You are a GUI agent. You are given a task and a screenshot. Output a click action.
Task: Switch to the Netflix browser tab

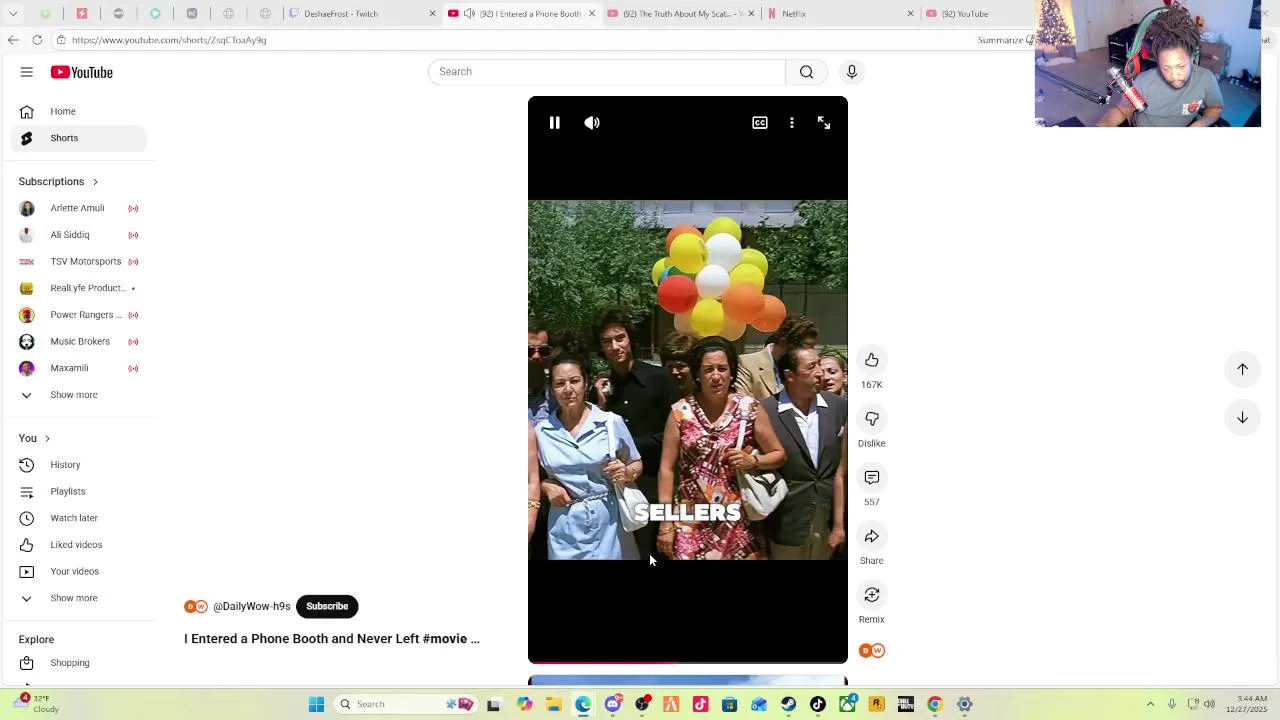840,13
